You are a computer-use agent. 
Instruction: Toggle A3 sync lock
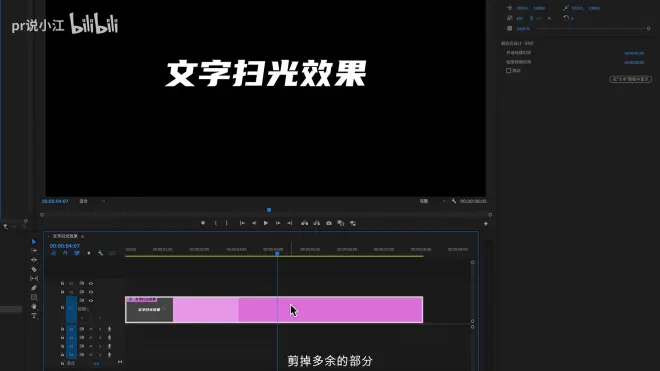[82, 346]
